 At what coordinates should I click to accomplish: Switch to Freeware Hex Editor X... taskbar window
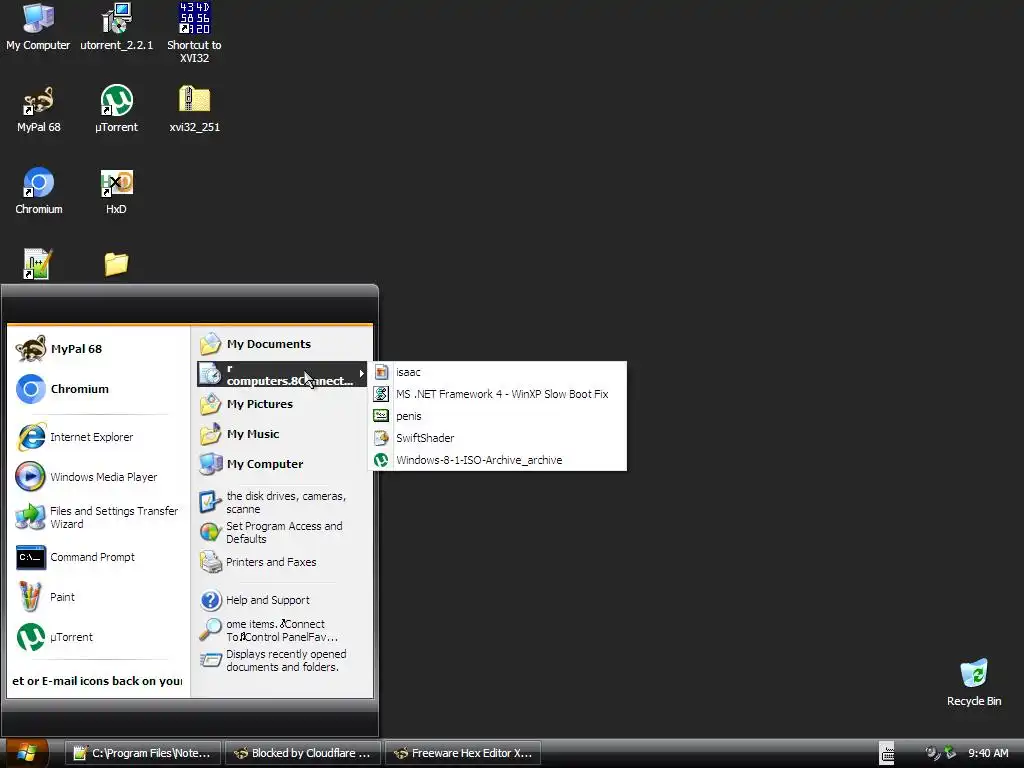[x=463, y=753]
